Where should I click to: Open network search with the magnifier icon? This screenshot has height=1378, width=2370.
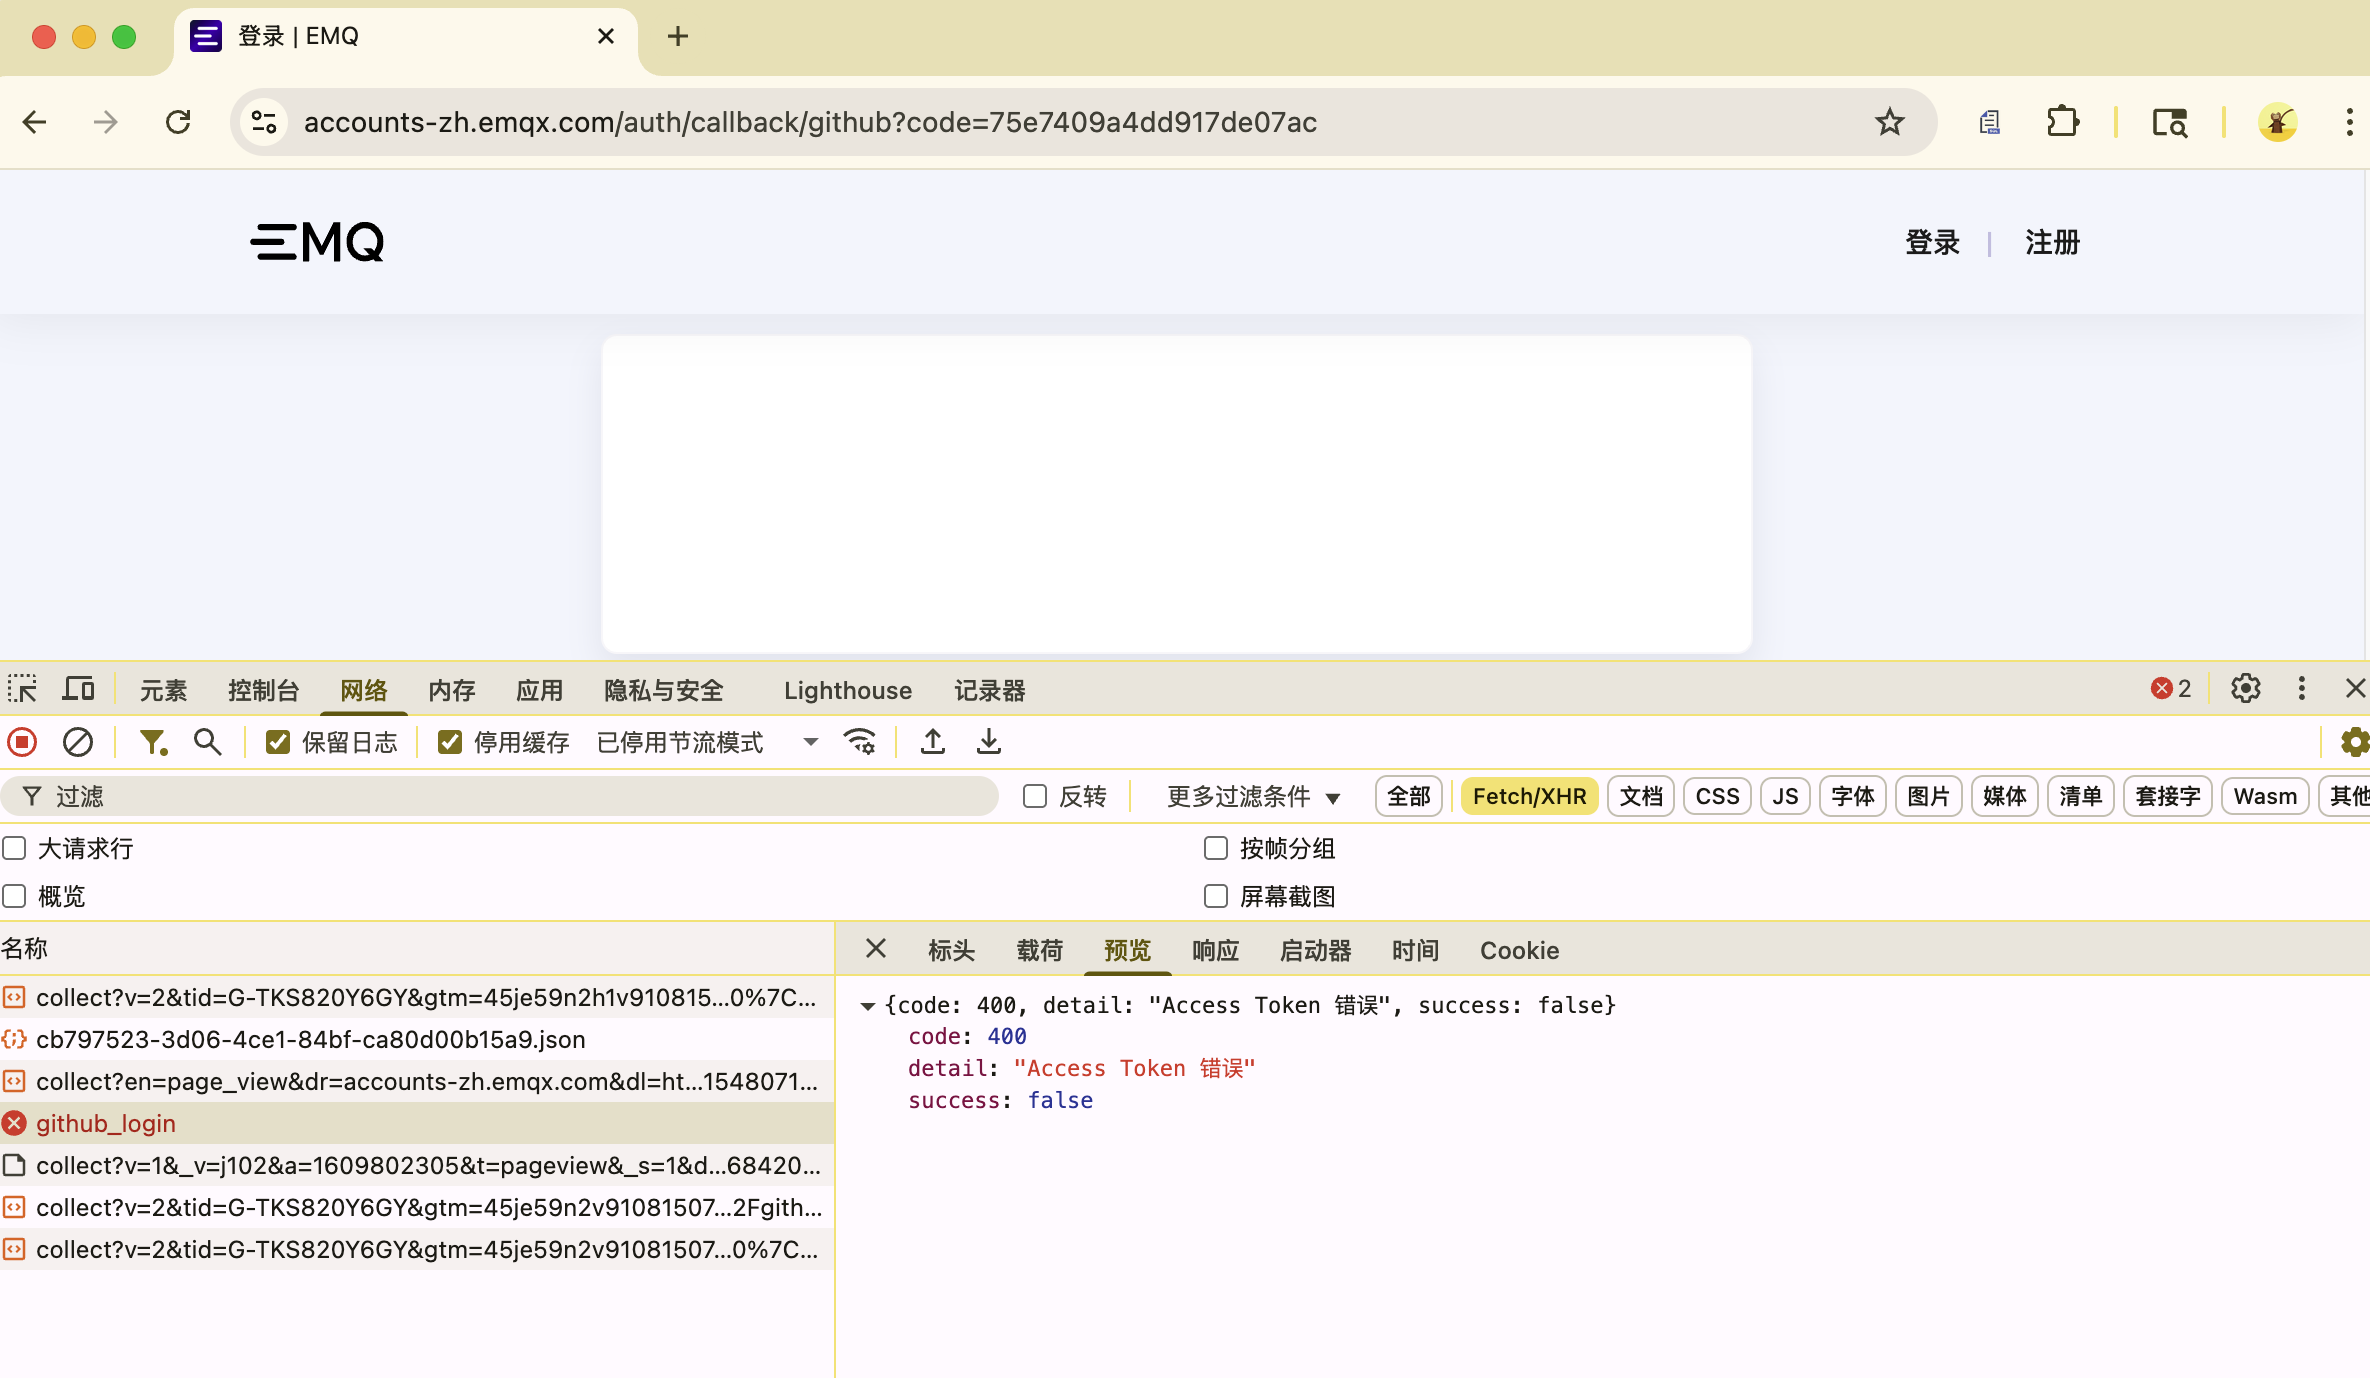click(207, 742)
